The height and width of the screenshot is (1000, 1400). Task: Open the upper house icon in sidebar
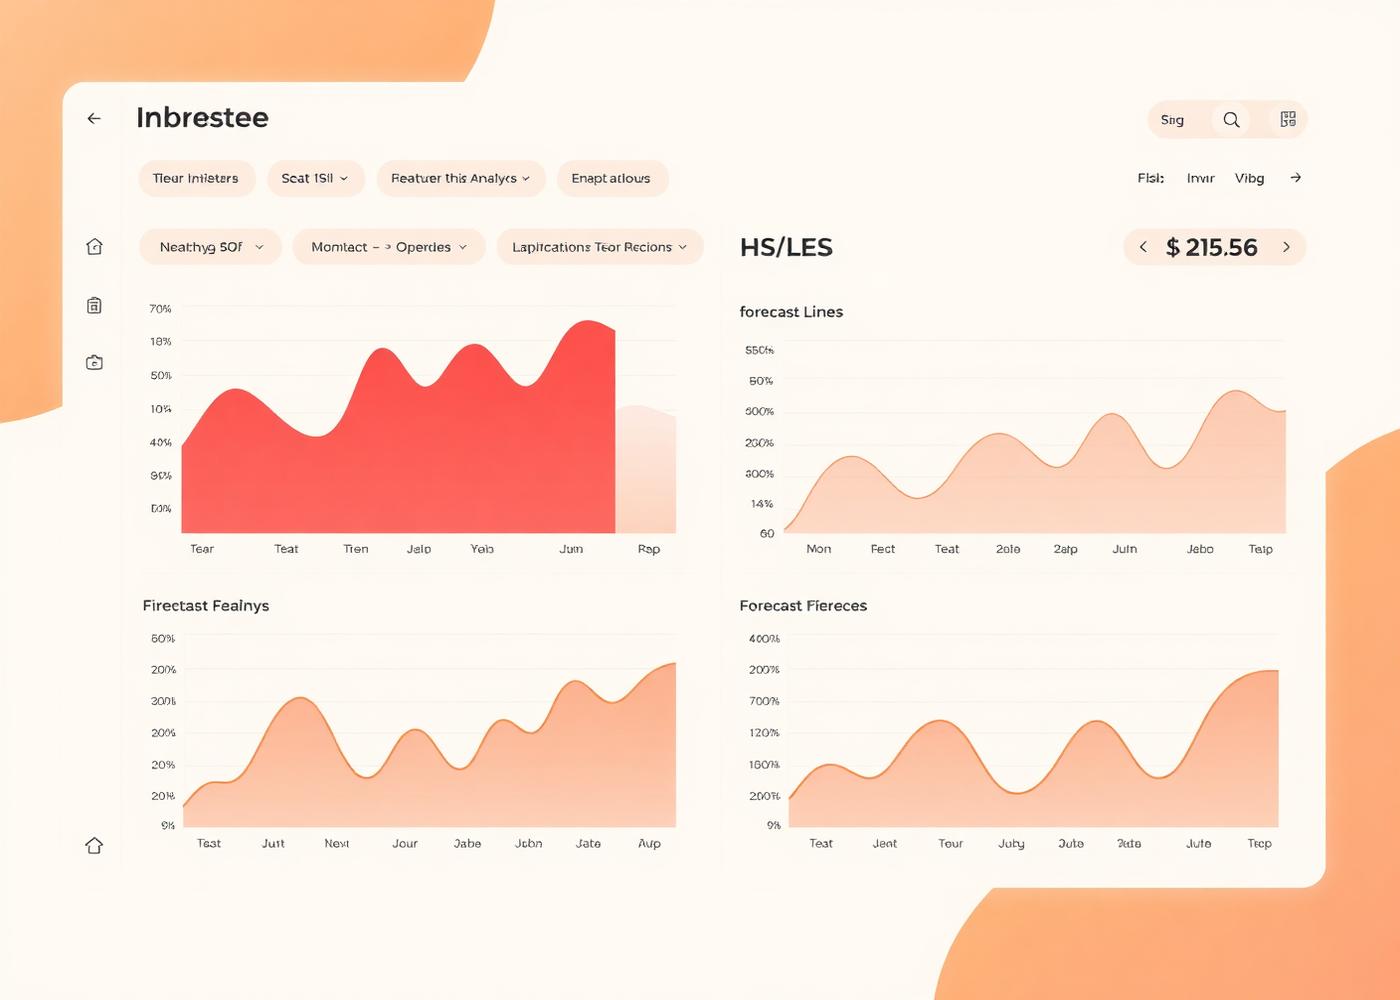click(x=94, y=246)
